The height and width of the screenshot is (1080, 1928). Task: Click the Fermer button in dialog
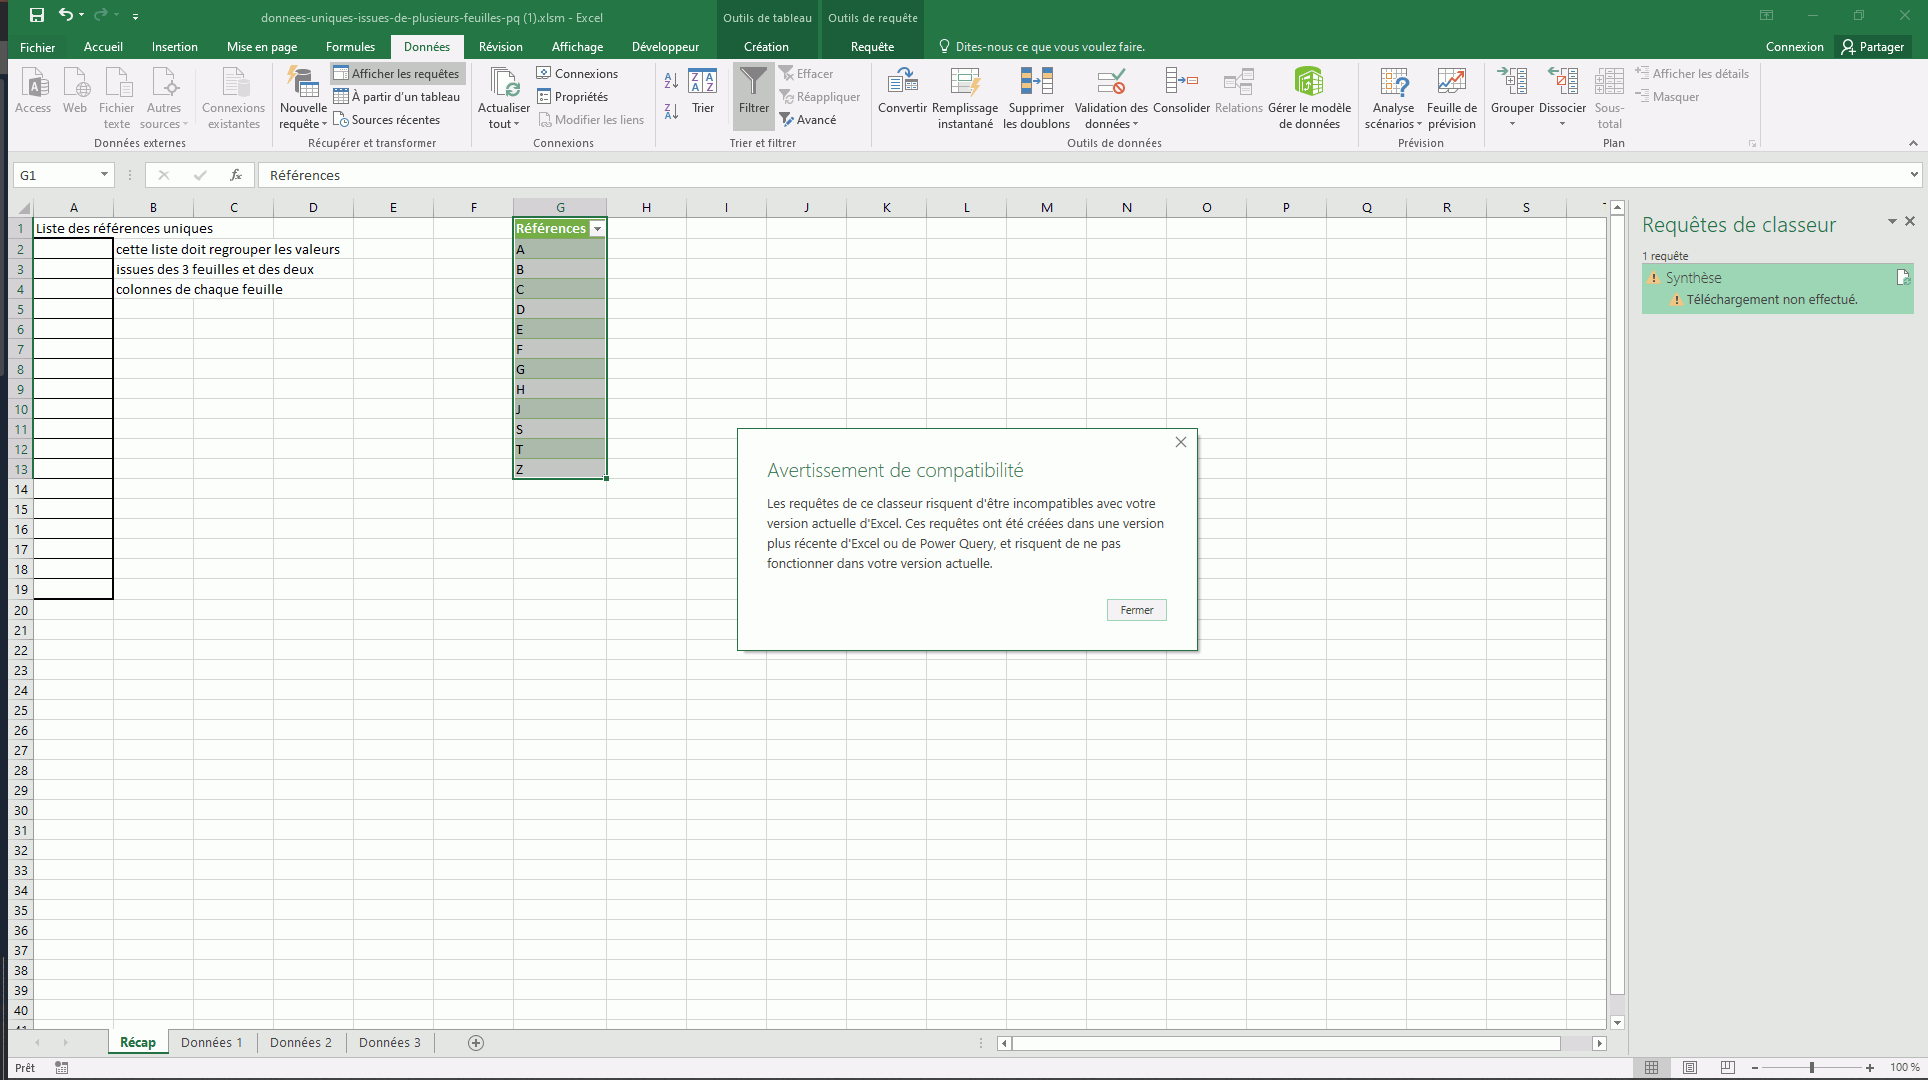coord(1136,610)
